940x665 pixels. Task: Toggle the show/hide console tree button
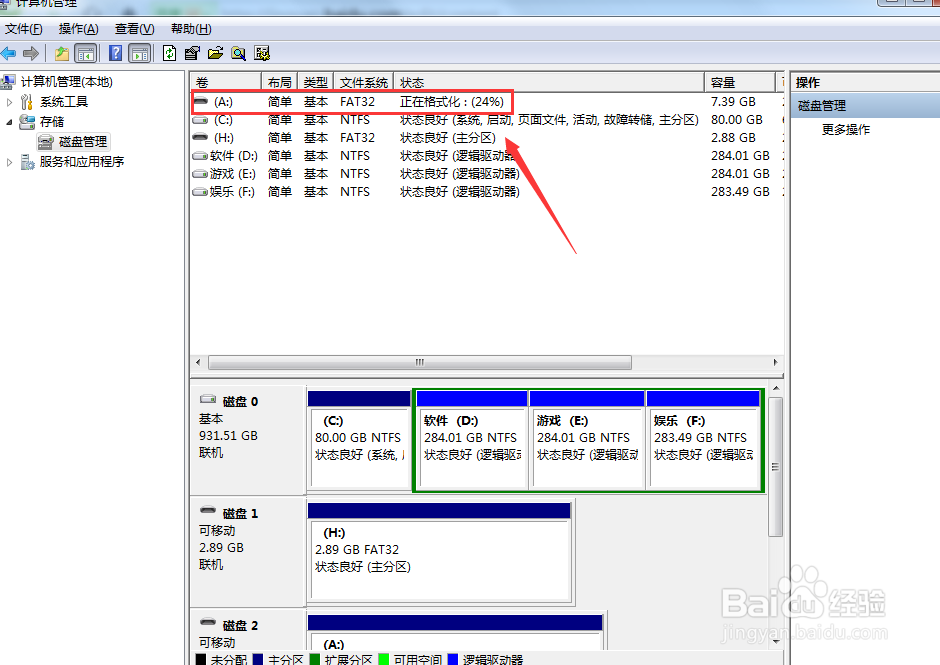click(x=86, y=53)
